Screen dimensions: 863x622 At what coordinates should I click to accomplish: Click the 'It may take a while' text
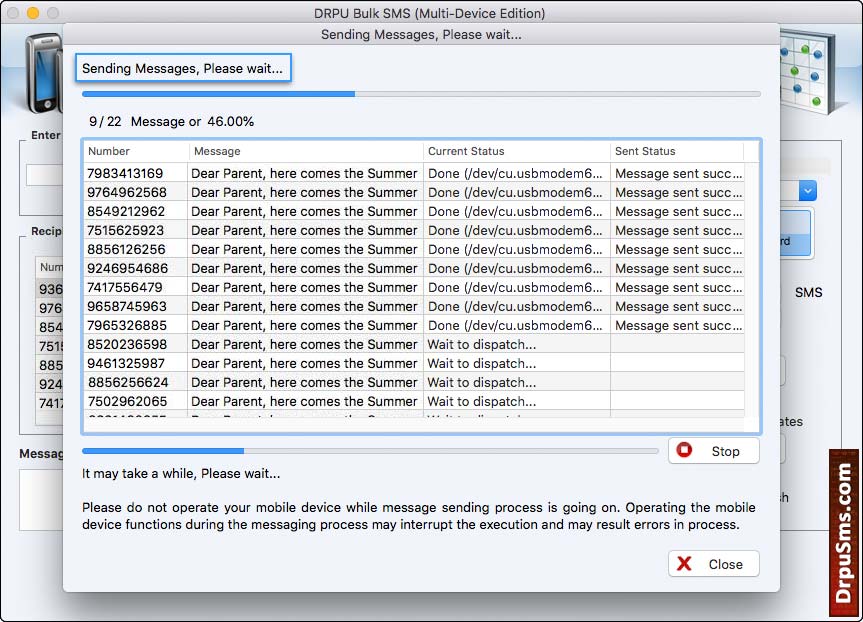[x=181, y=473]
